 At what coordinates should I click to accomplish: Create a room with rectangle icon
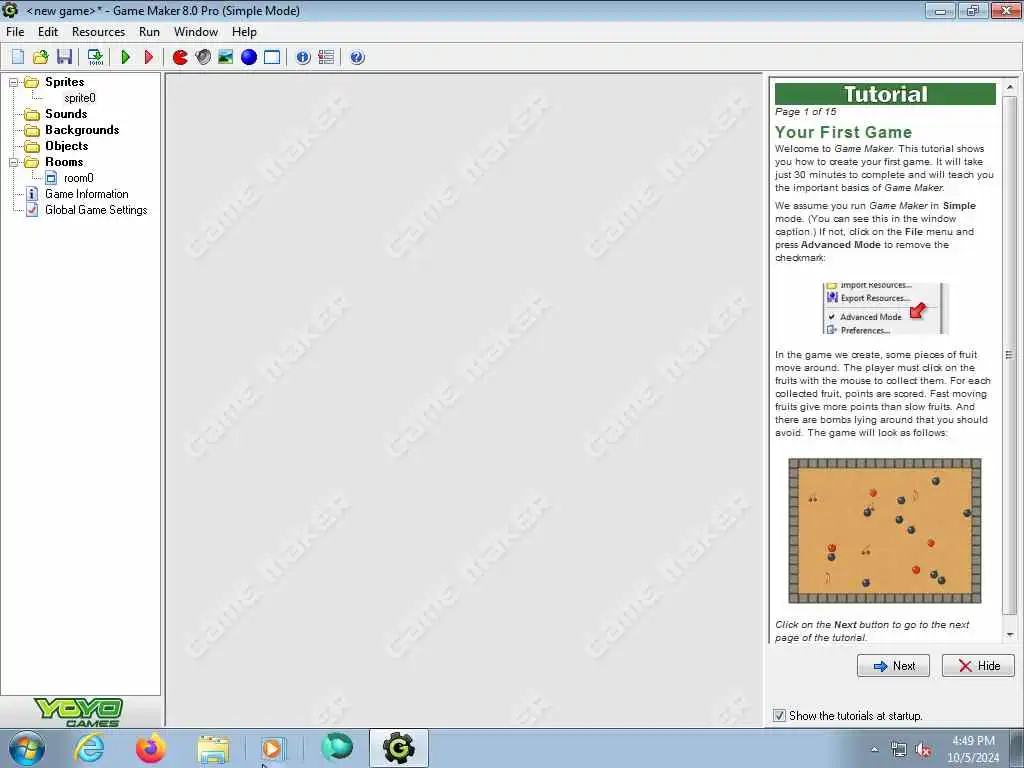[272, 57]
